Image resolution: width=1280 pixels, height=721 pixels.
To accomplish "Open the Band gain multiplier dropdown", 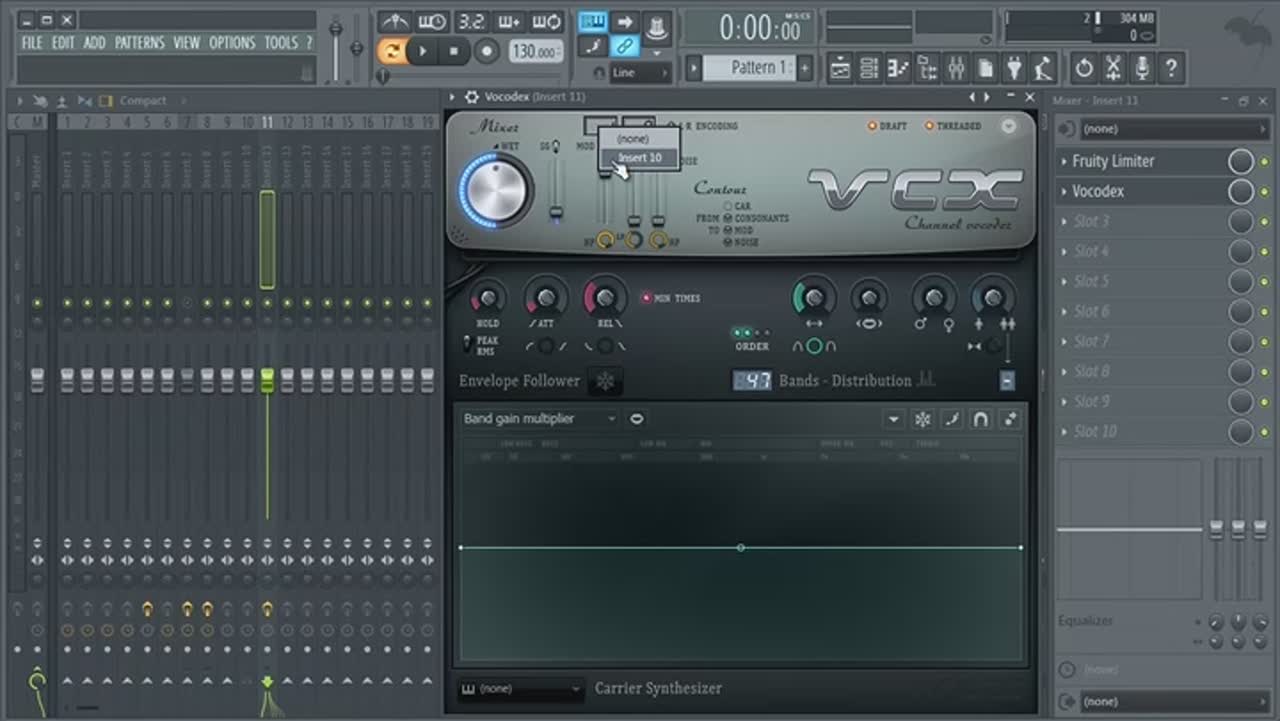I will [540, 419].
